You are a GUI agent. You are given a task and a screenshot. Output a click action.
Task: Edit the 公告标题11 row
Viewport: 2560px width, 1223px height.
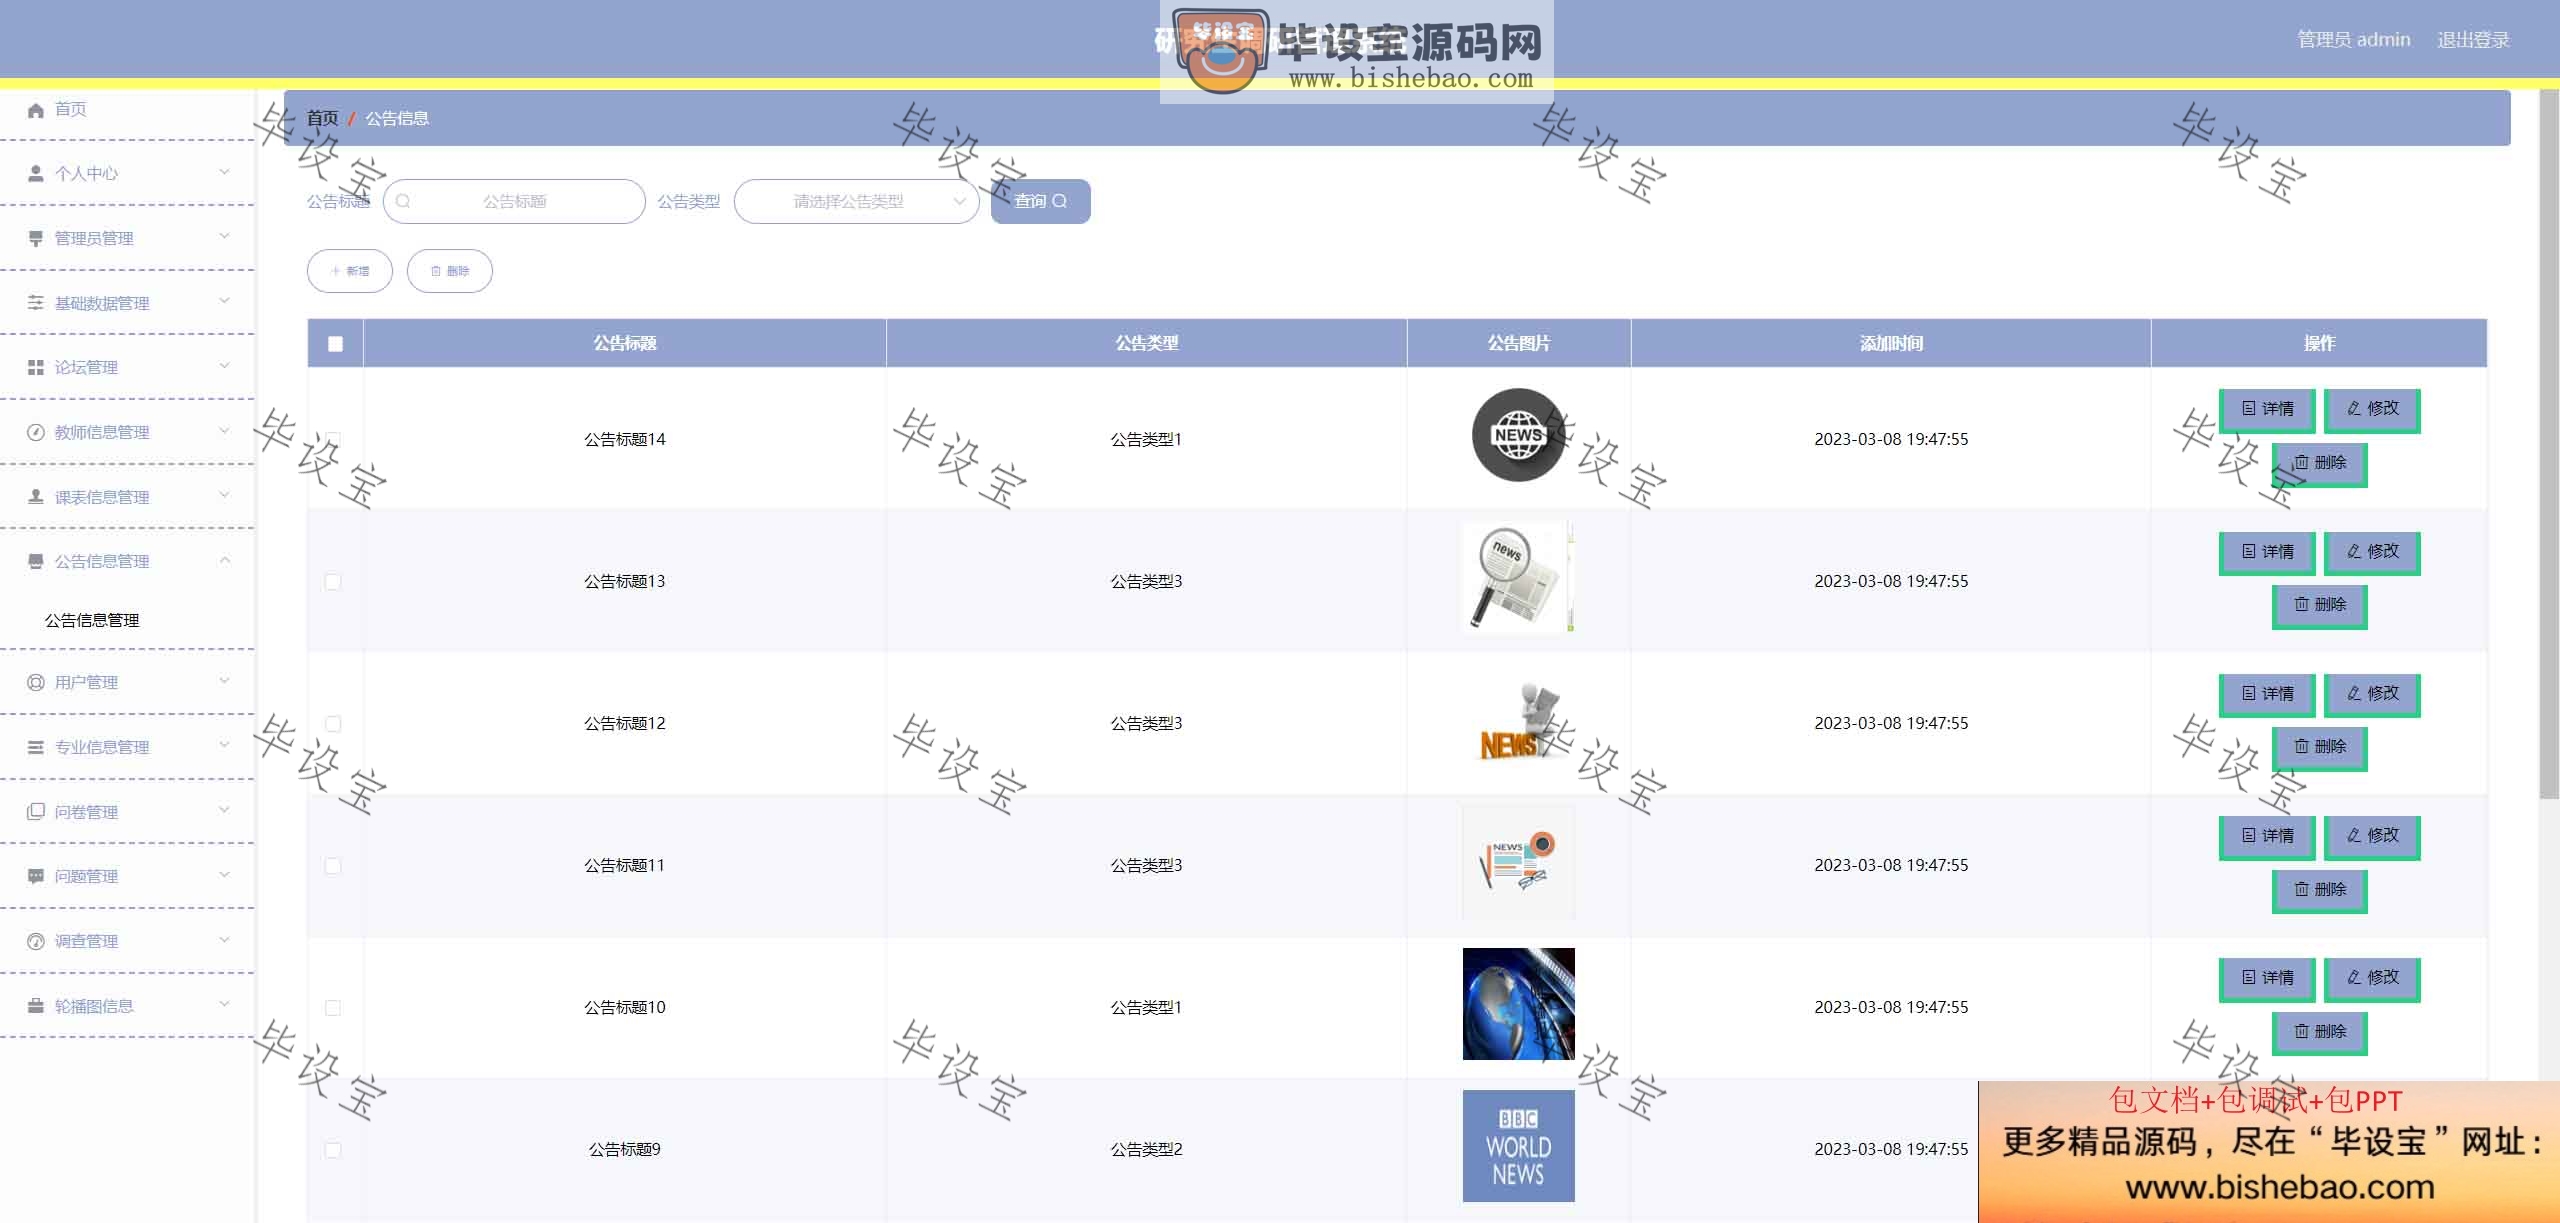click(2372, 836)
